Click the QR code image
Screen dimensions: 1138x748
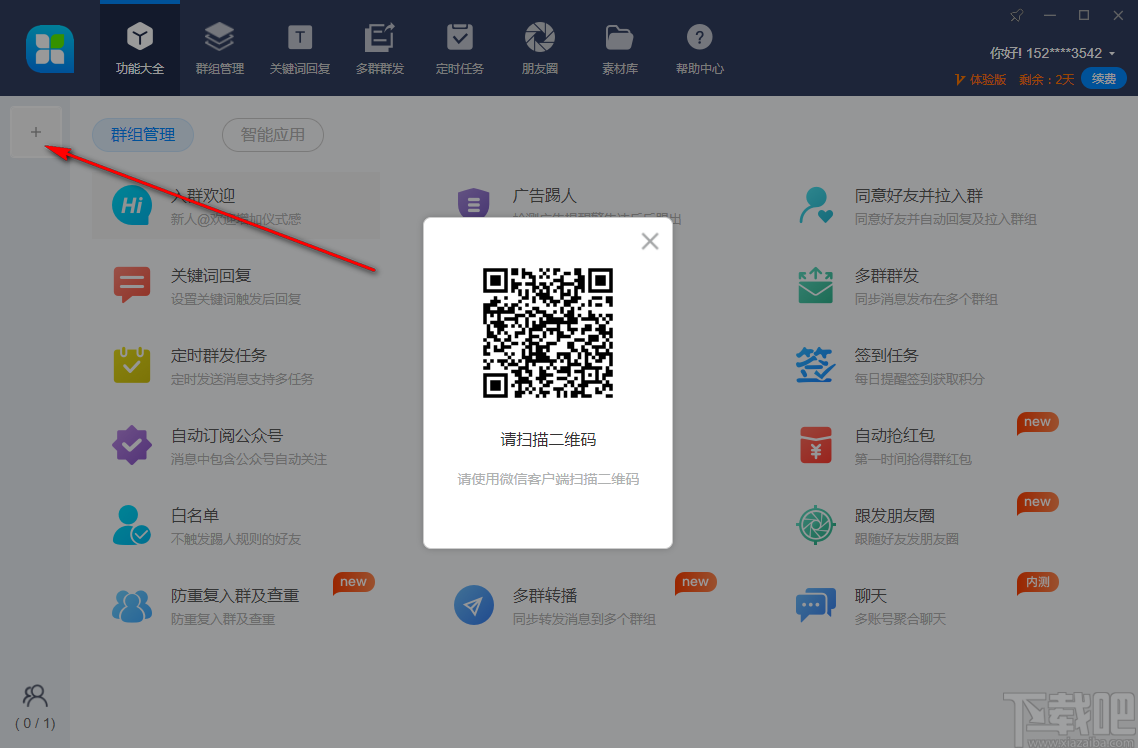click(548, 333)
